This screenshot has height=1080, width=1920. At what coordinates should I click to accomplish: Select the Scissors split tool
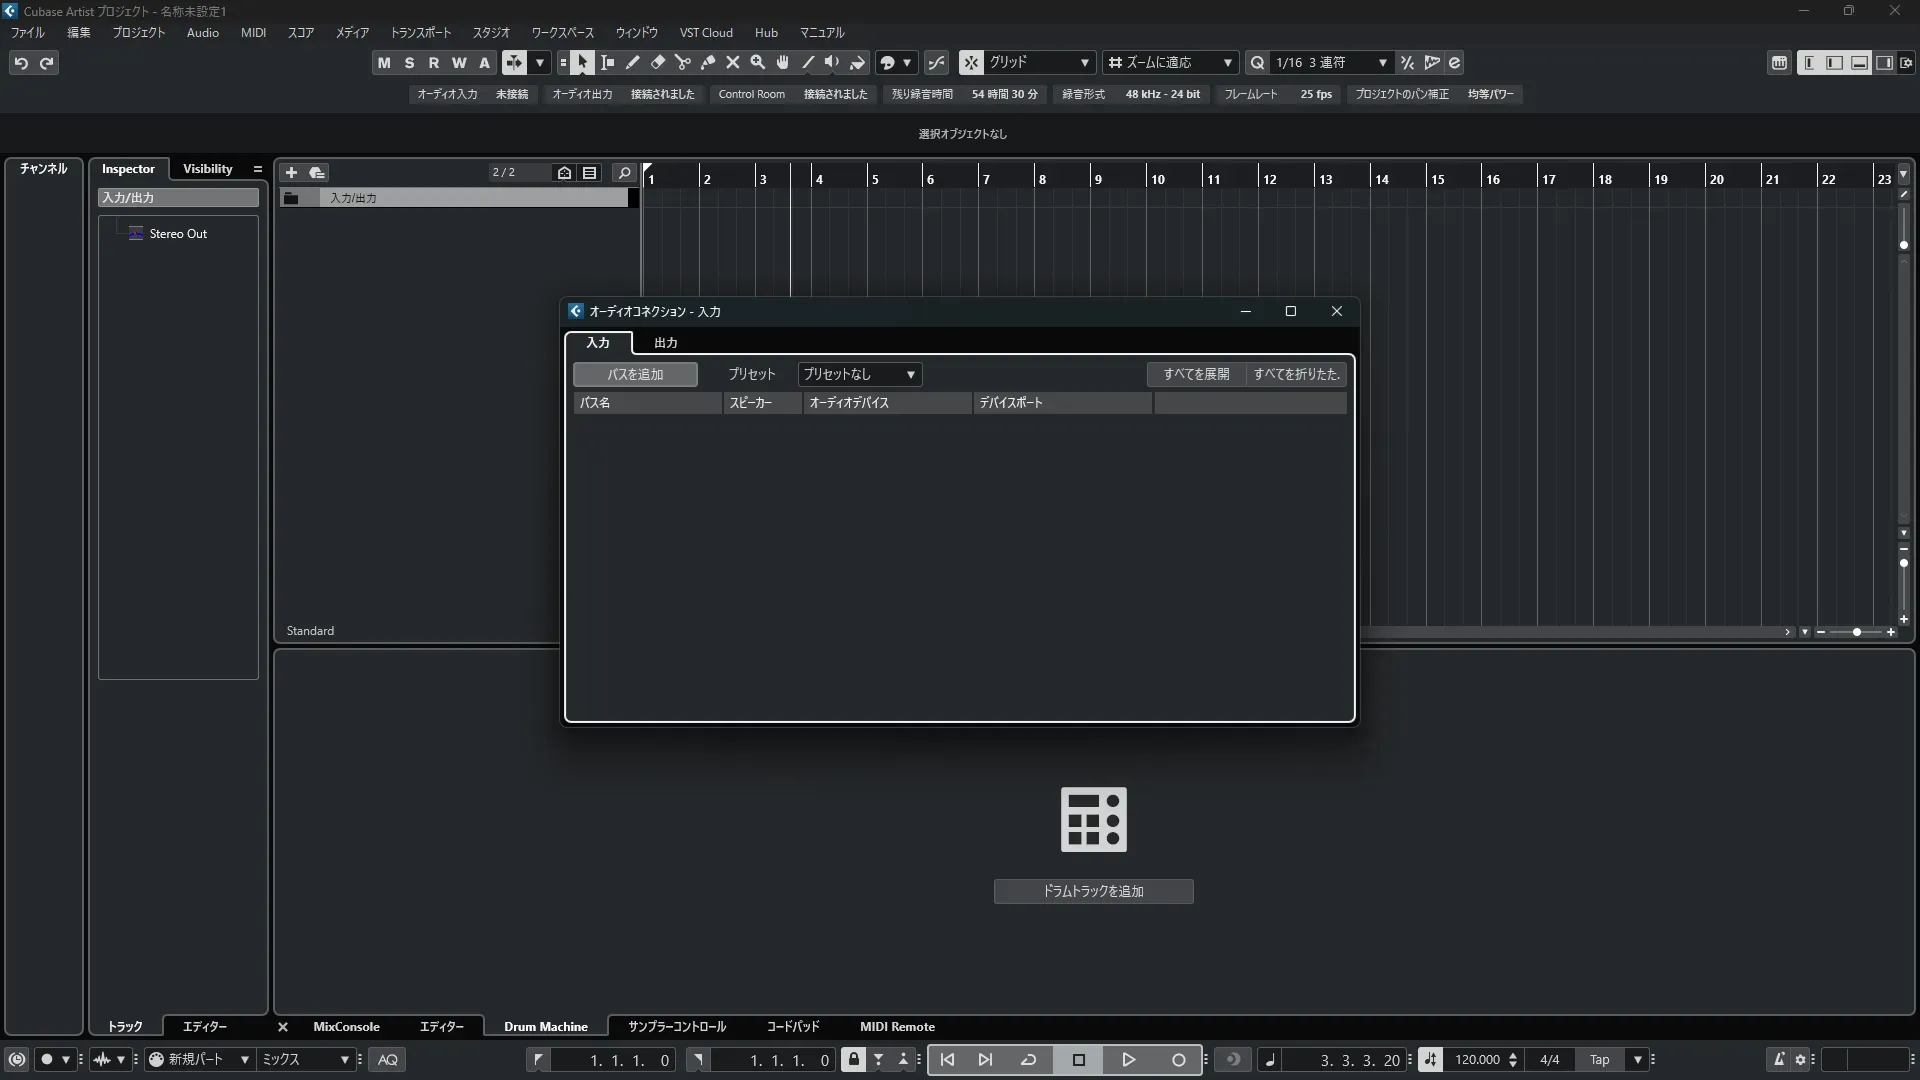(x=683, y=62)
